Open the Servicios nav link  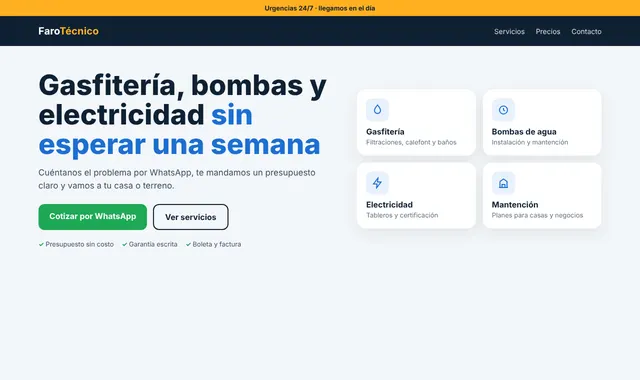[509, 31]
